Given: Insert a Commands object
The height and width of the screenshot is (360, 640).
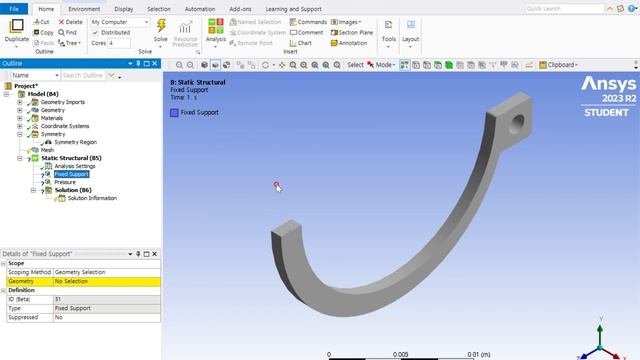Looking at the screenshot, I should point(308,22).
